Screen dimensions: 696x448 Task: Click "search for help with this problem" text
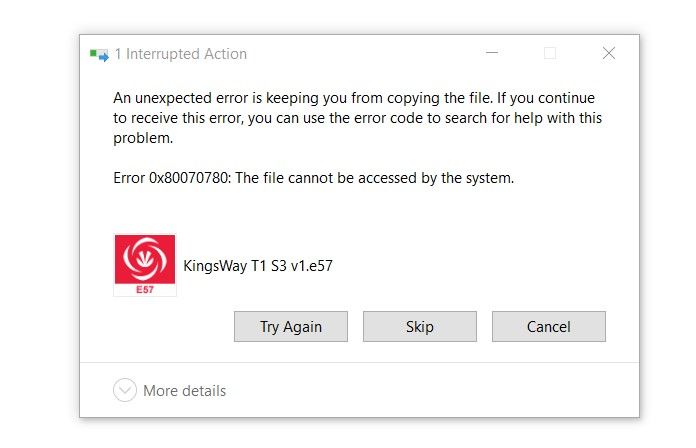coord(500,117)
